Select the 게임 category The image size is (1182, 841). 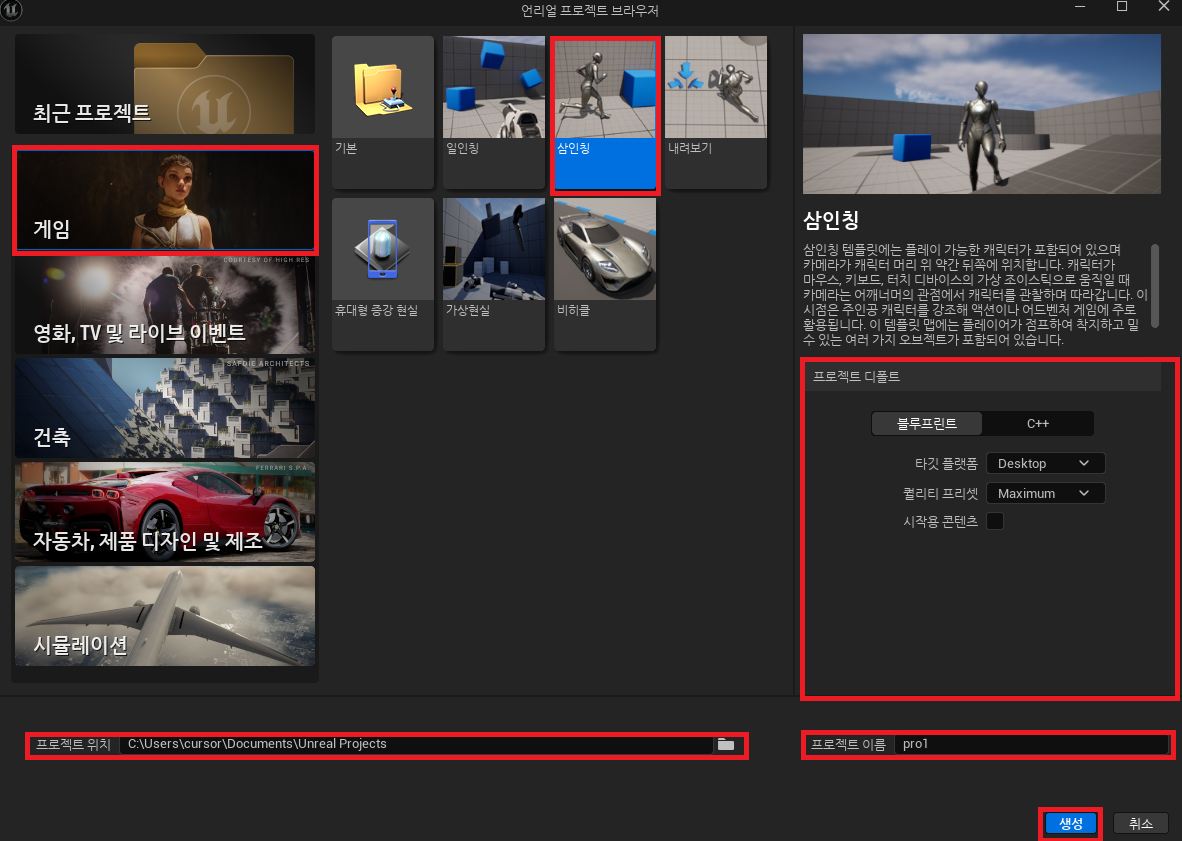165,200
